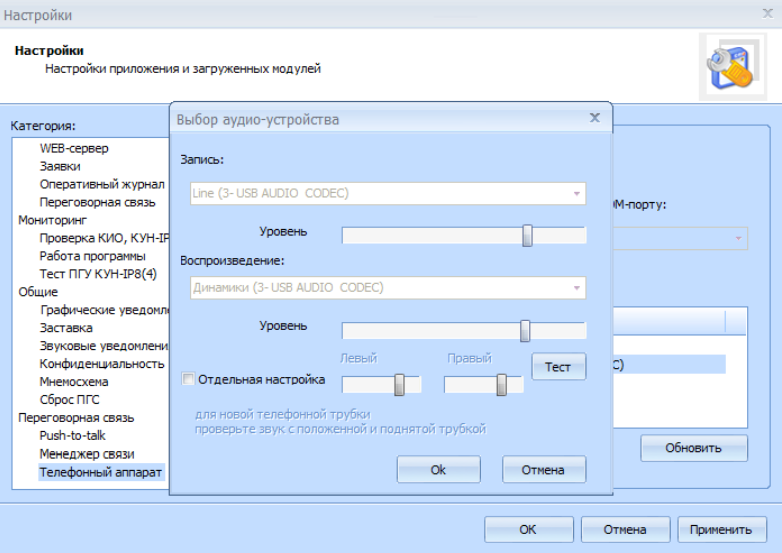Enable the Отдельная настройка checkbox
The height and width of the screenshot is (553, 782).
[x=188, y=380]
